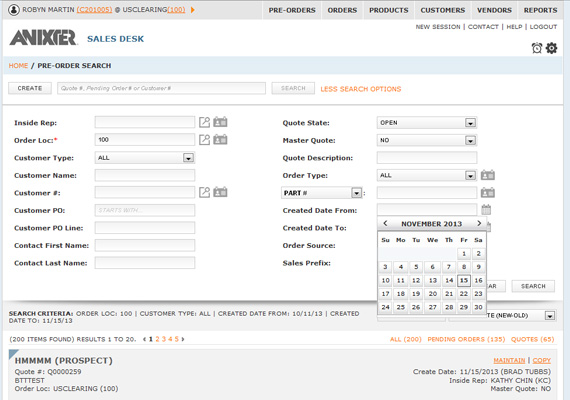Viewport: 570px width, 400px height.
Task: Click the Inside Rep lookup edit icon
Action: [x=204, y=122]
